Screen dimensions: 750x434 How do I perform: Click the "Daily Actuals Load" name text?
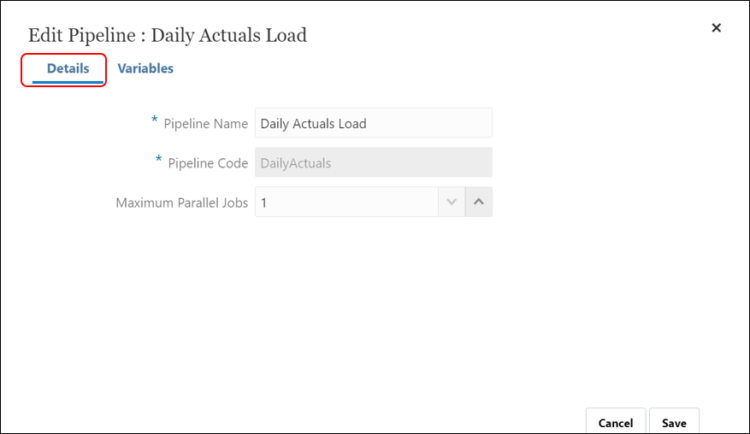(313, 124)
